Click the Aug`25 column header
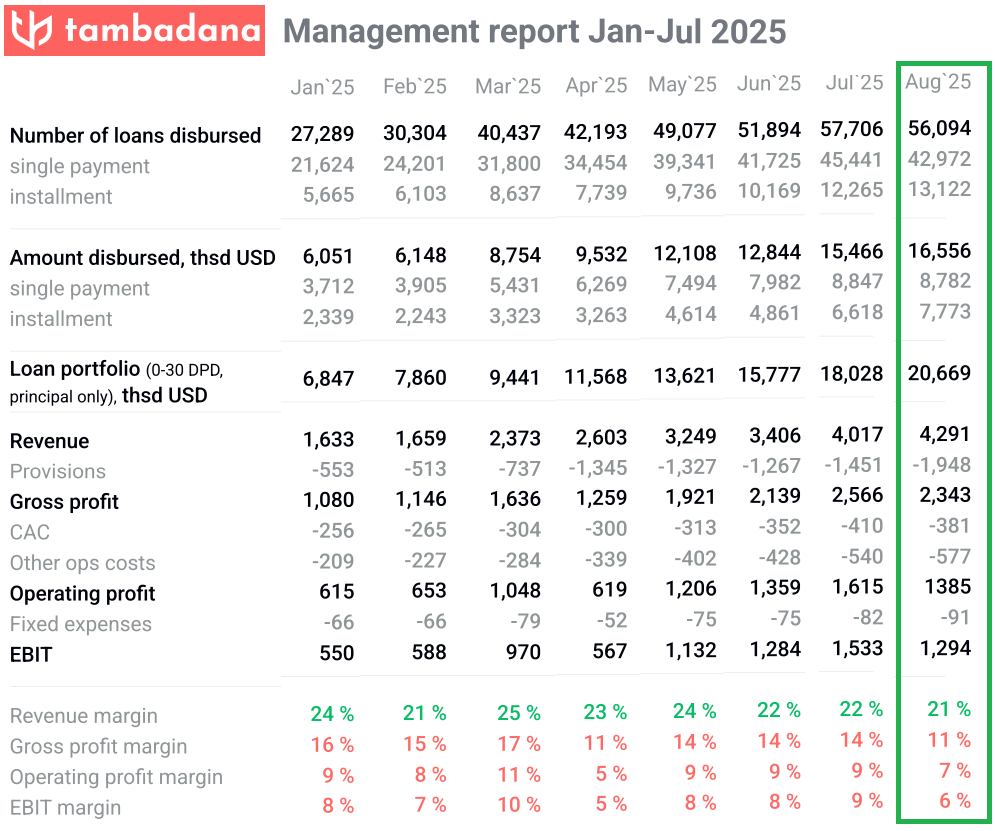The image size is (995, 831). point(937,82)
